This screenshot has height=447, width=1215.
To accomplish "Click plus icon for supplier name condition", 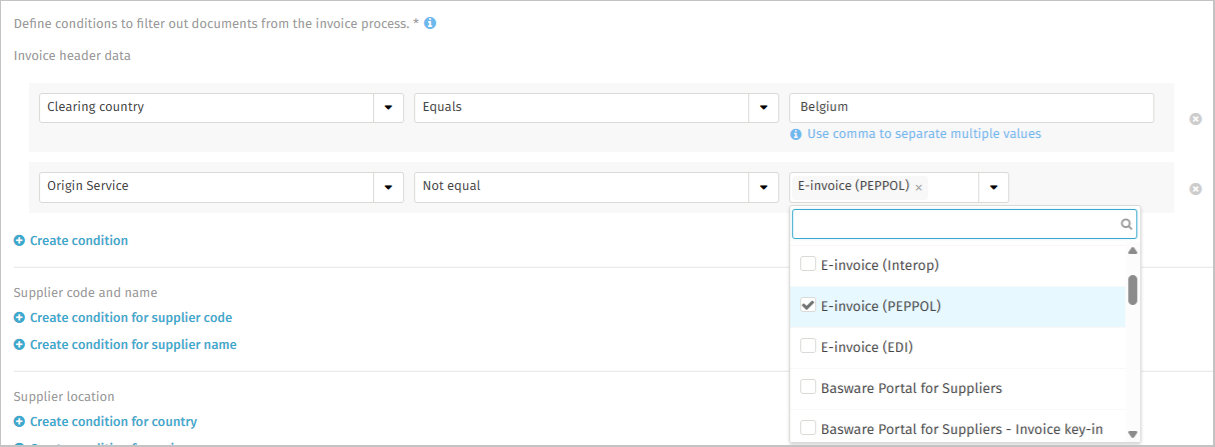I will point(19,345).
